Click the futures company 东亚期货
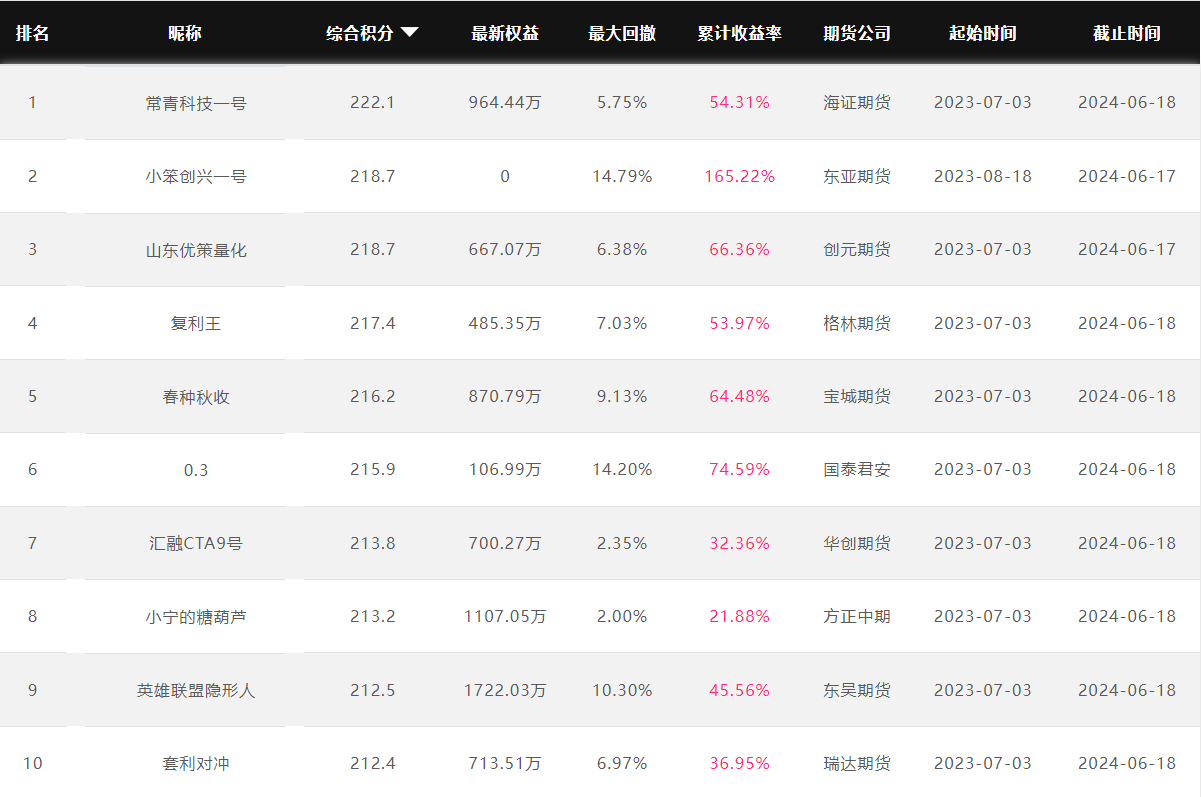Image resolution: width=1201 pixels, height=797 pixels. tap(857, 176)
